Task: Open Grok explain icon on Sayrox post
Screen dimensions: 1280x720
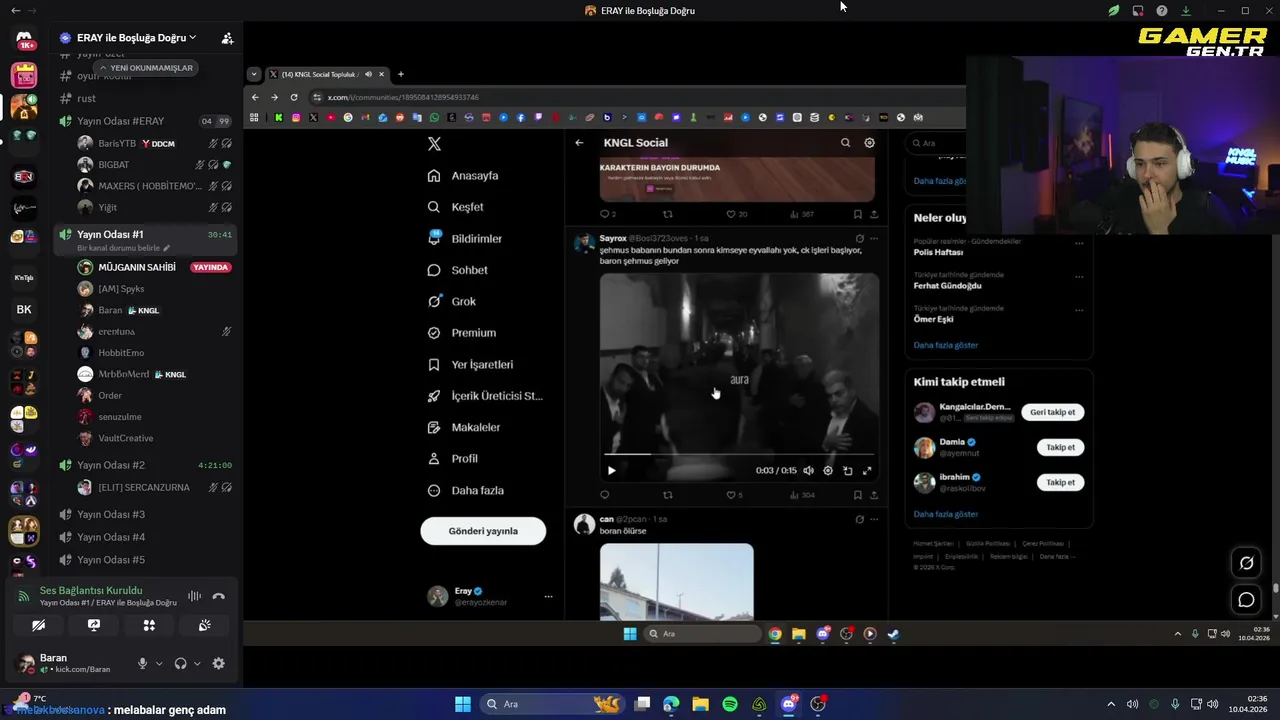Action: point(859,239)
